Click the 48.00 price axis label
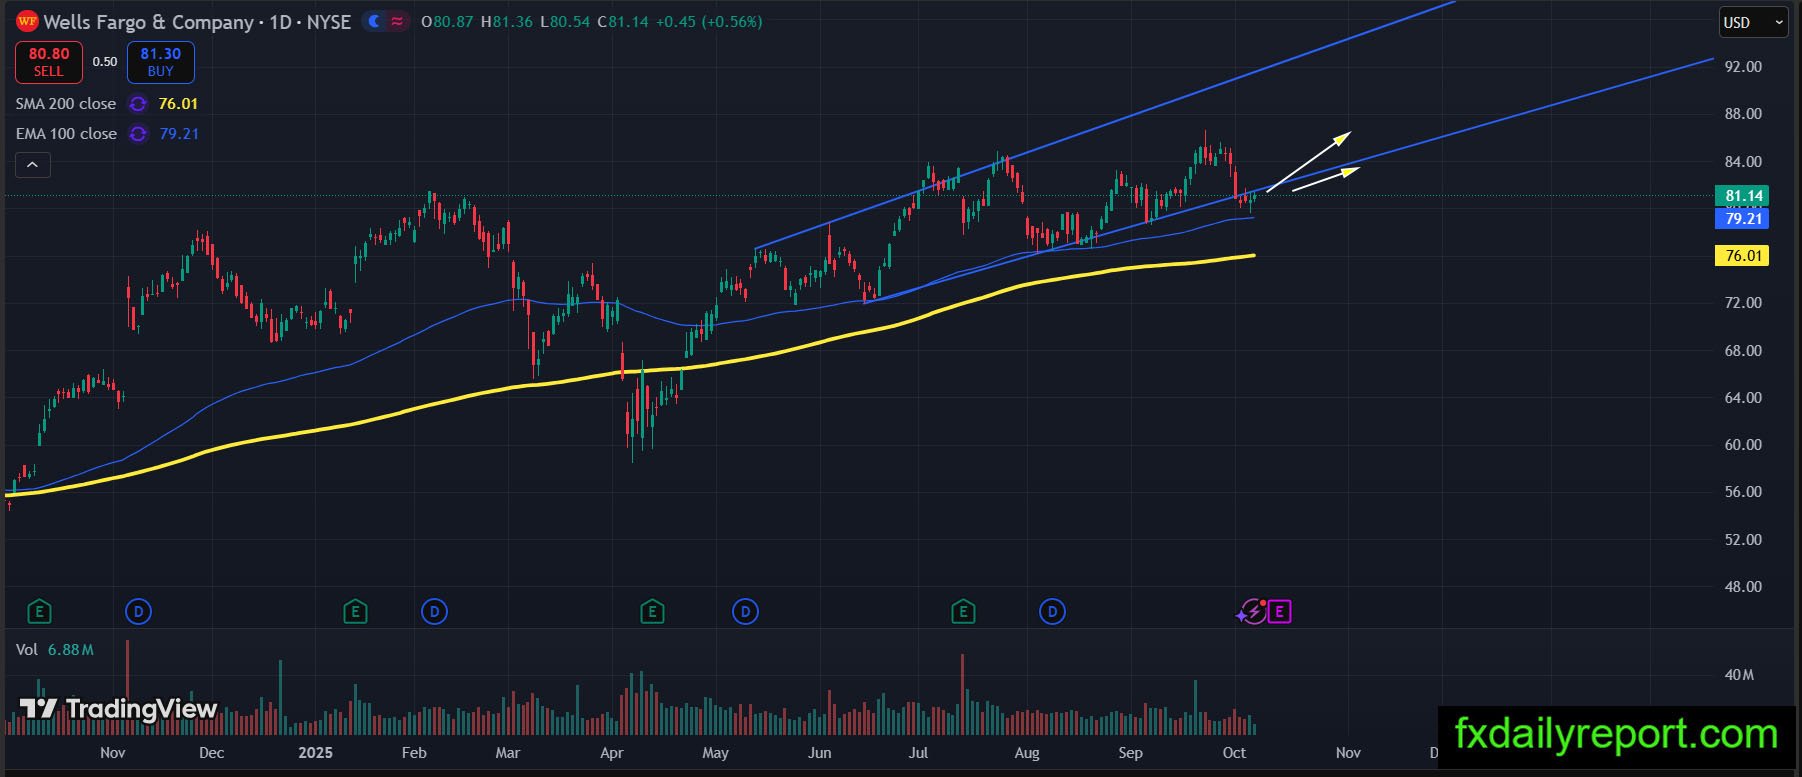 pos(1744,587)
